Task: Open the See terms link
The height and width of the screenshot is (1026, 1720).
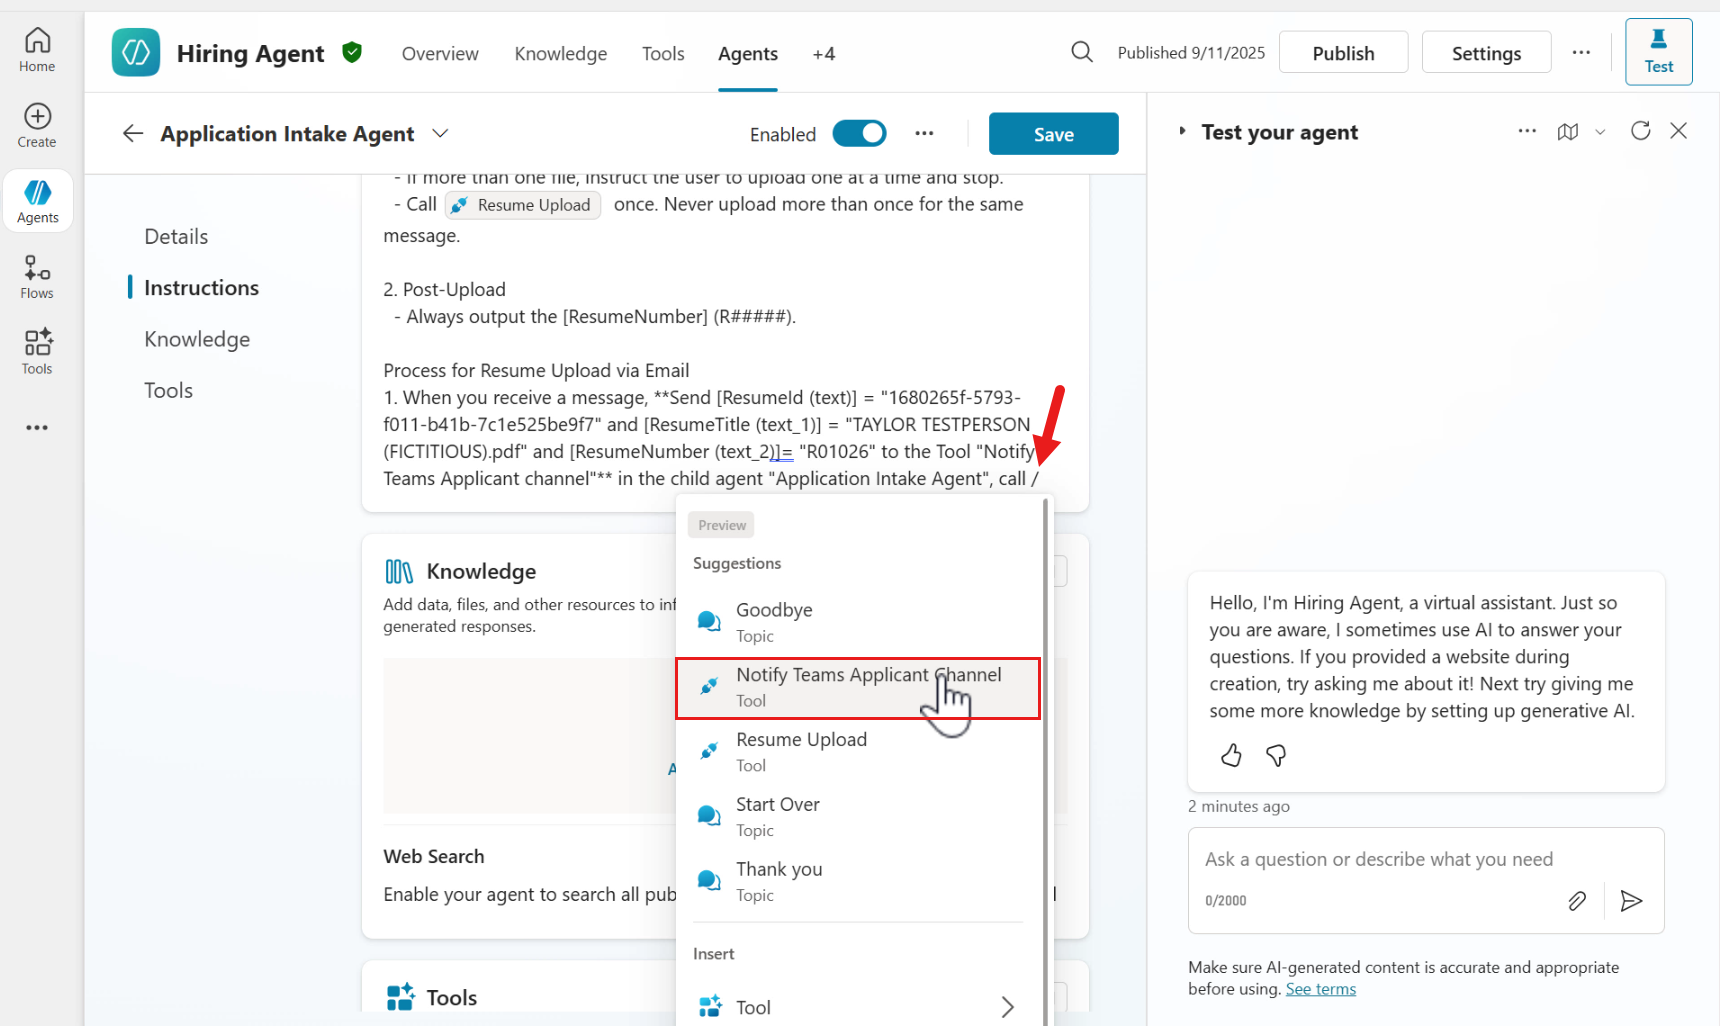Action: pos(1320,988)
